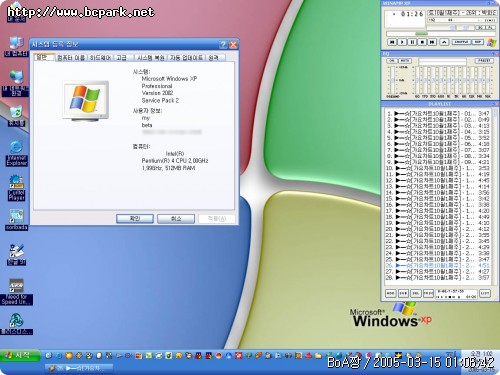Click the 16K equalizer band slider

[x=488, y=80]
